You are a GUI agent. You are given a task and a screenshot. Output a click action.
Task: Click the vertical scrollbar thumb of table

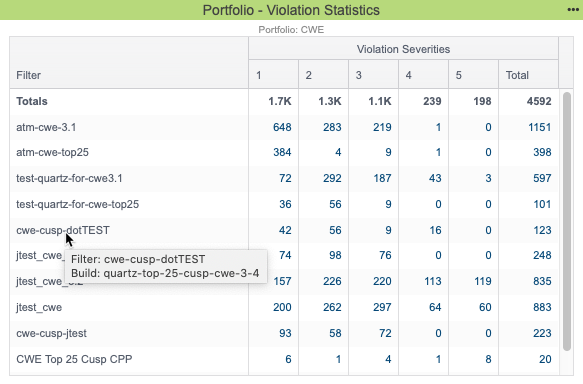coord(567,222)
